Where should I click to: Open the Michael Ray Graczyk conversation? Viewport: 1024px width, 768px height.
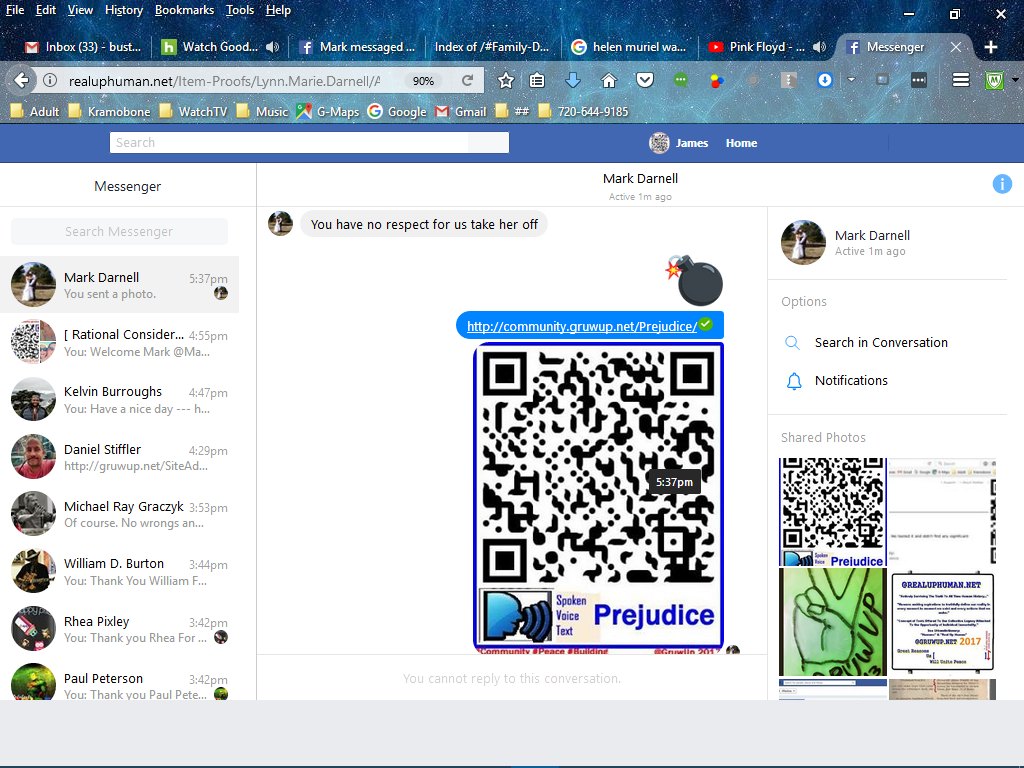pyautogui.click(x=120, y=513)
